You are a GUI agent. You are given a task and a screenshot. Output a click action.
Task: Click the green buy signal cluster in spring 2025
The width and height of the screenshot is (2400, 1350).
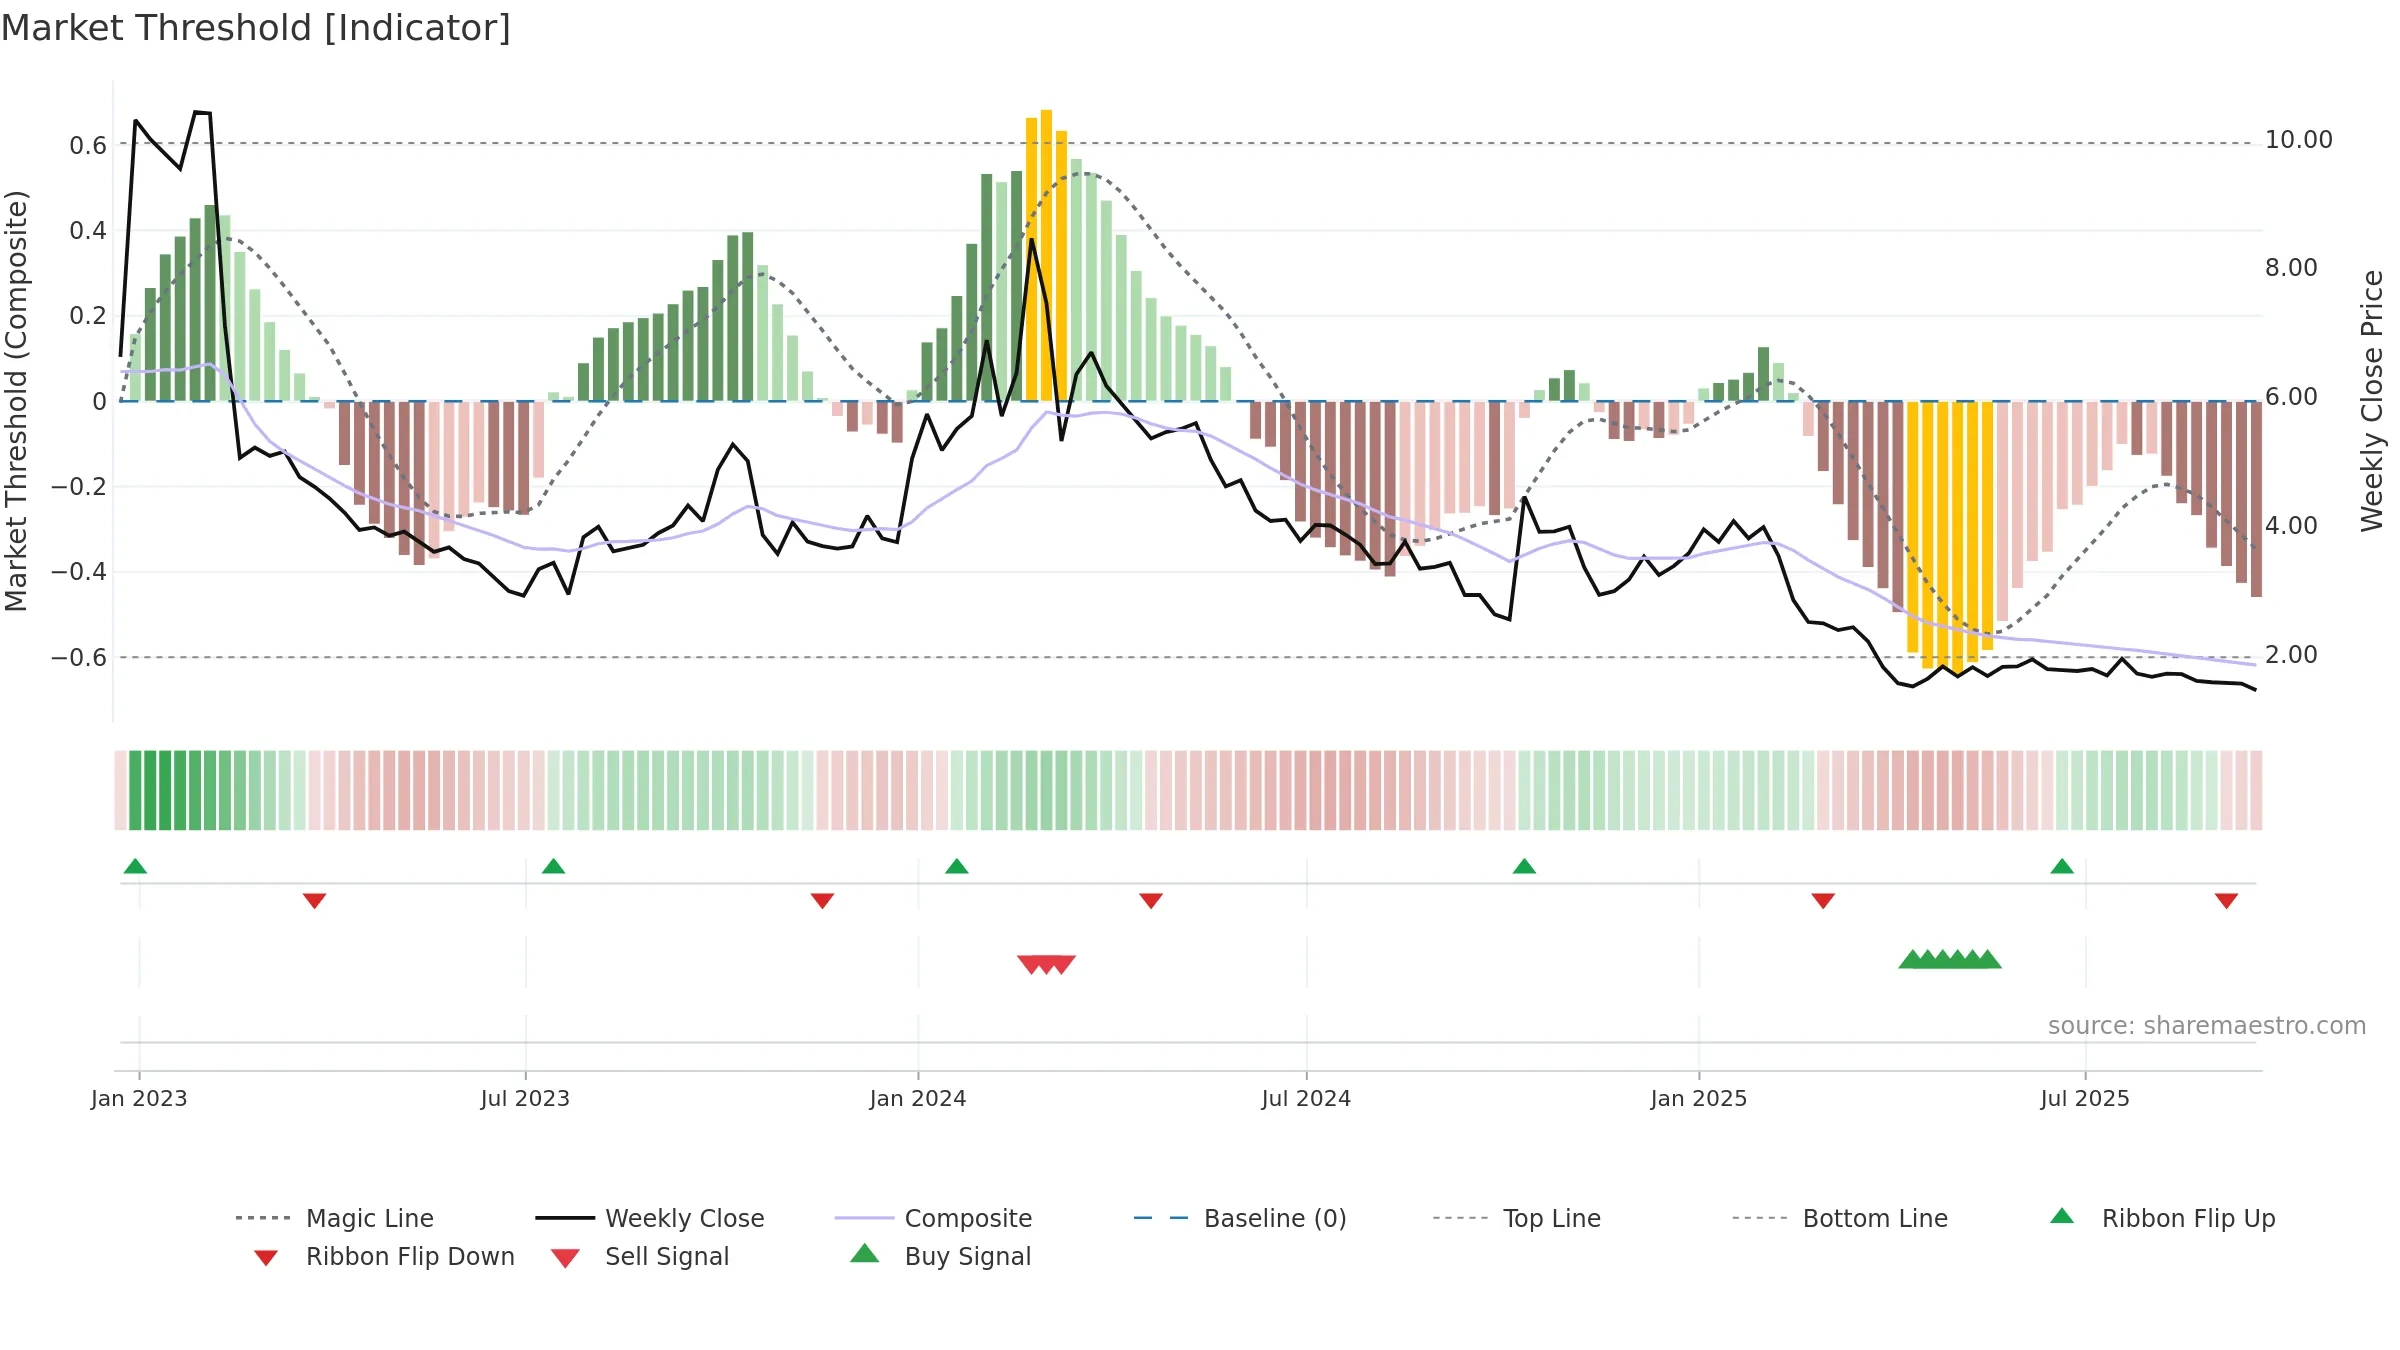pos(1950,959)
